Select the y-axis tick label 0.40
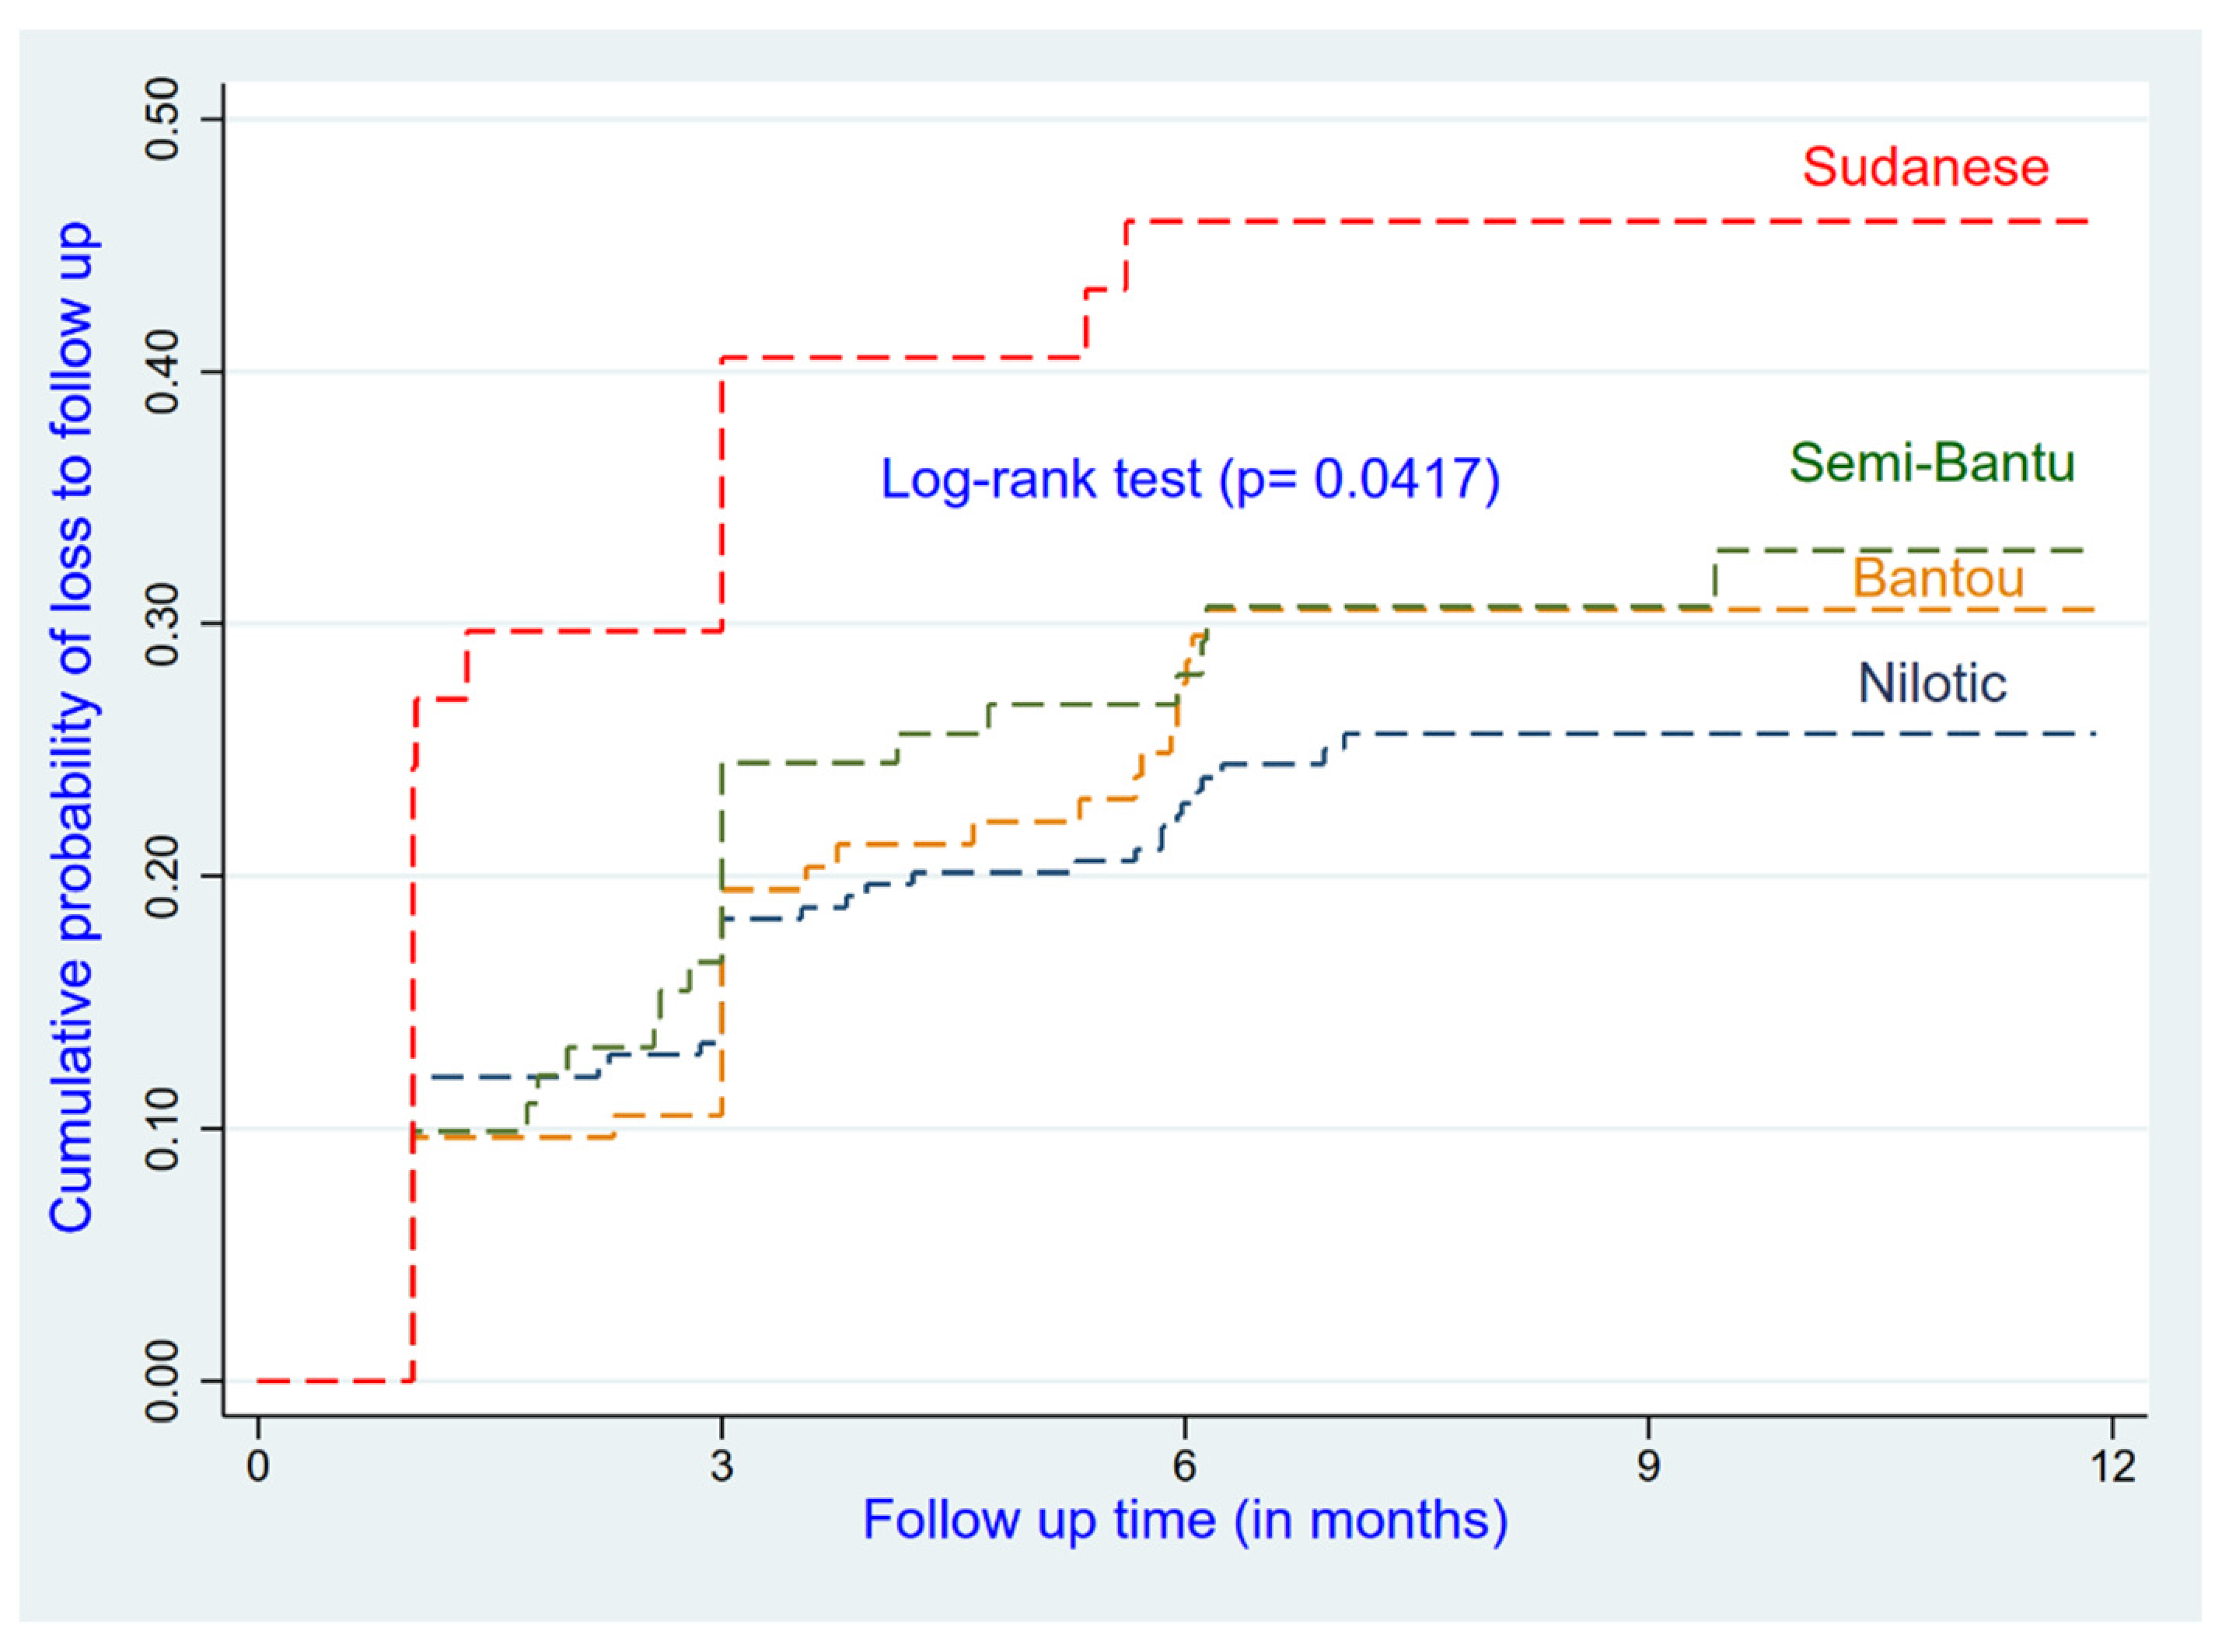 click(x=162, y=372)
